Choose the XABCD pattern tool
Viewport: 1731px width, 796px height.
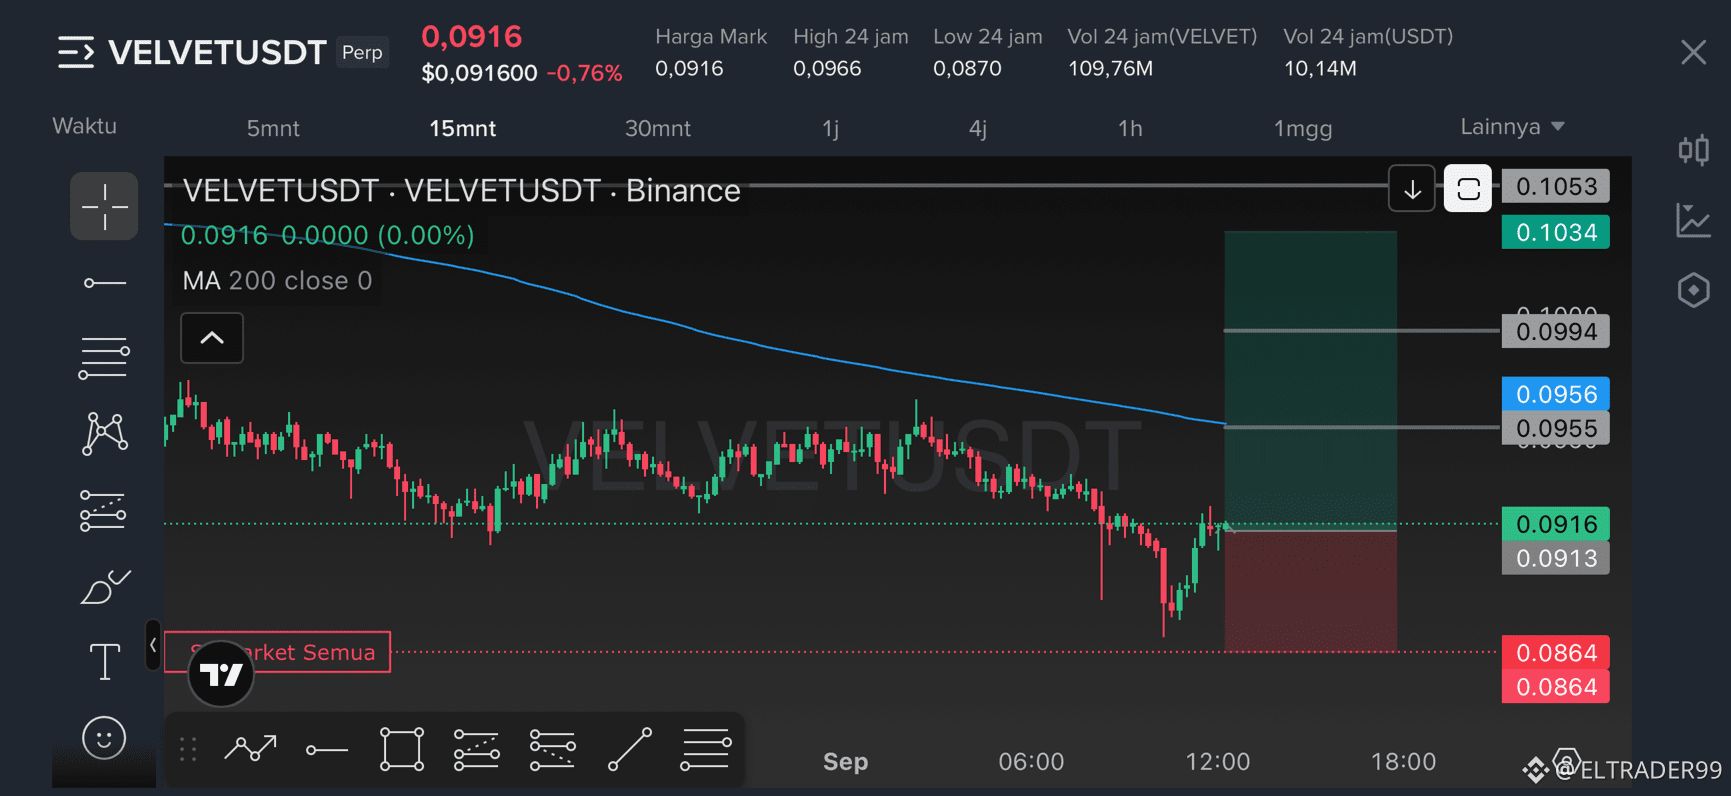(x=104, y=434)
